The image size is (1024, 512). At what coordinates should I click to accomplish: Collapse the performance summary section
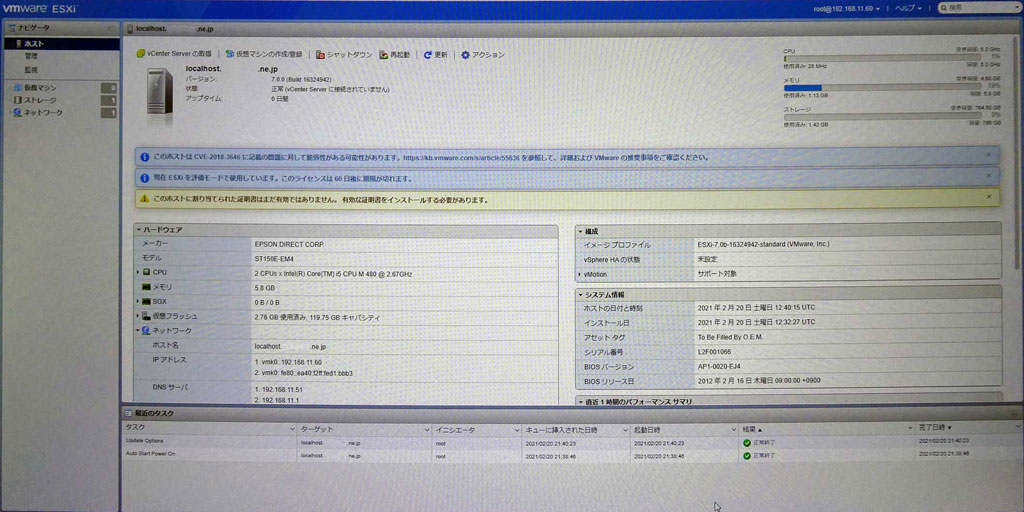click(x=580, y=402)
